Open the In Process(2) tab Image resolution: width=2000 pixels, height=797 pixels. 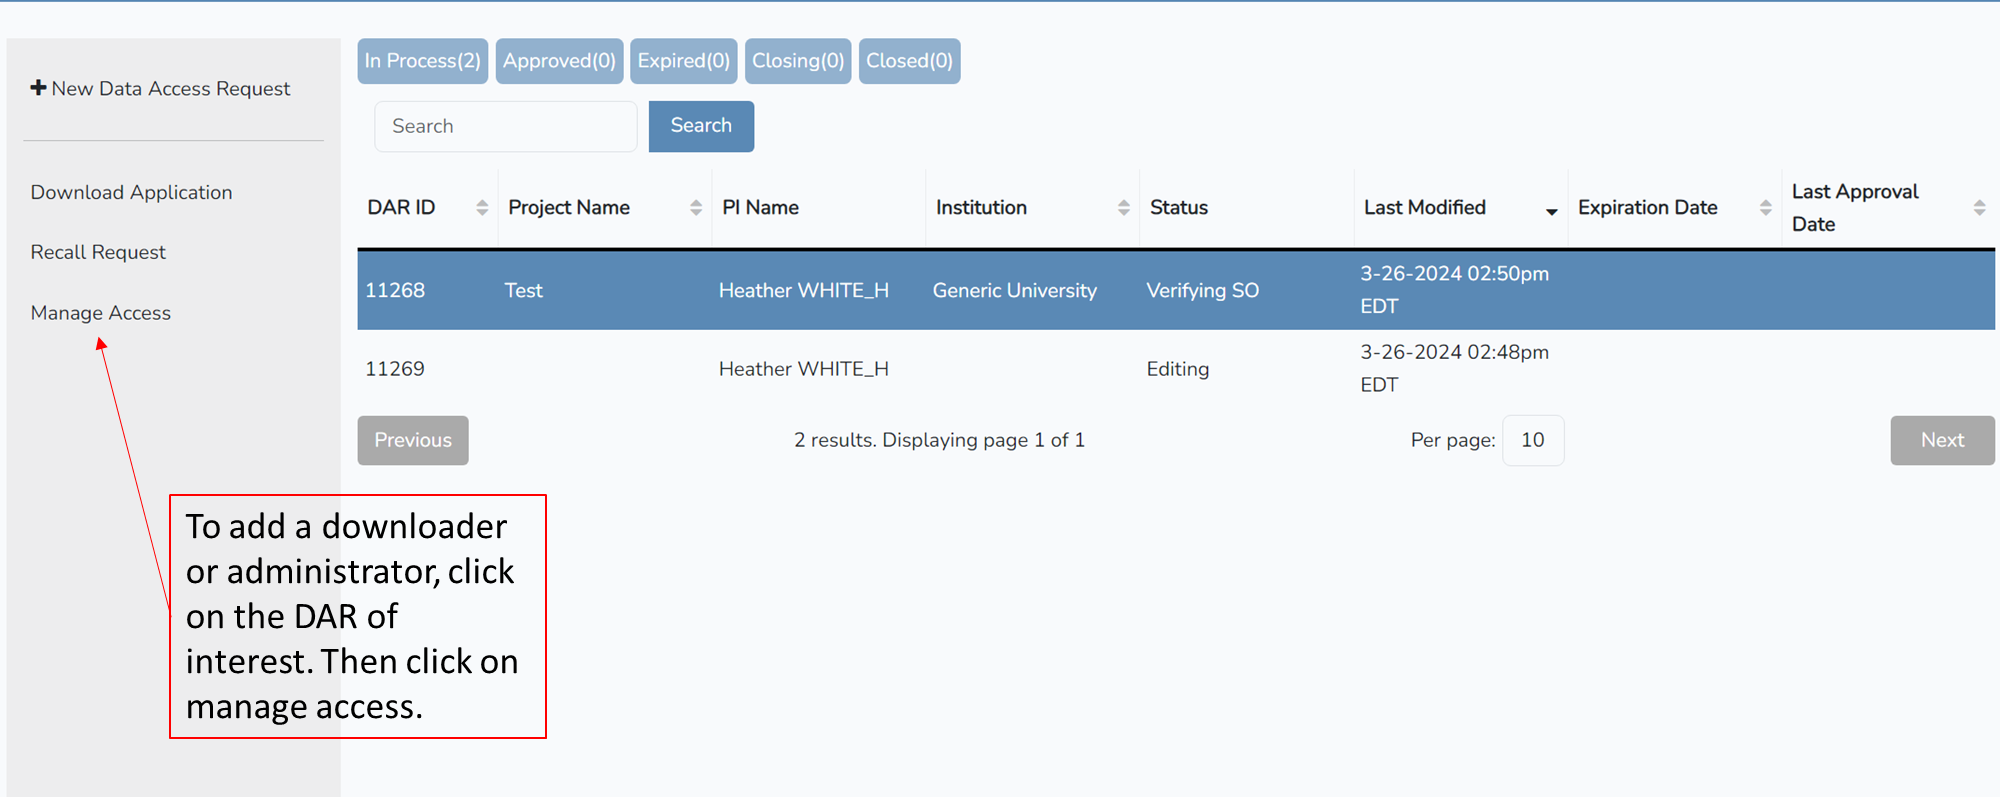[x=422, y=61]
